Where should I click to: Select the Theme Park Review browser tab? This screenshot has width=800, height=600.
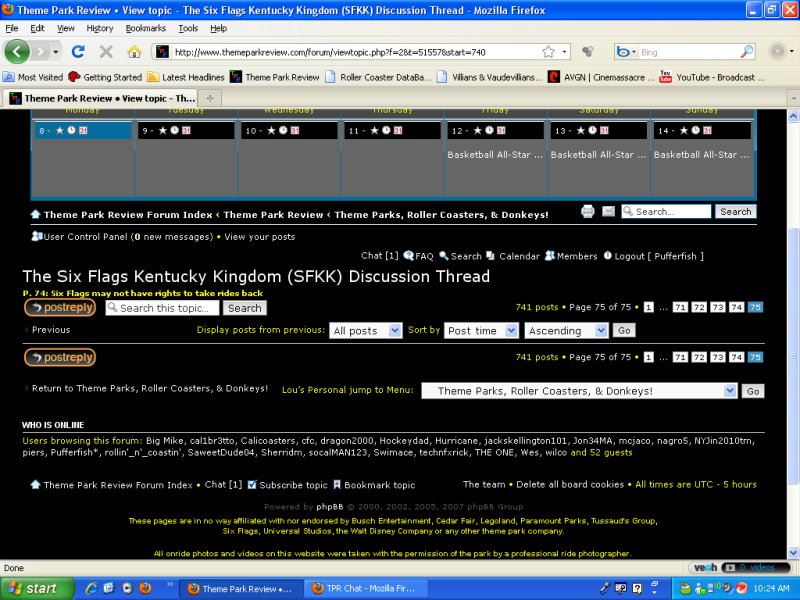pyautogui.click(x=103, y=98)
